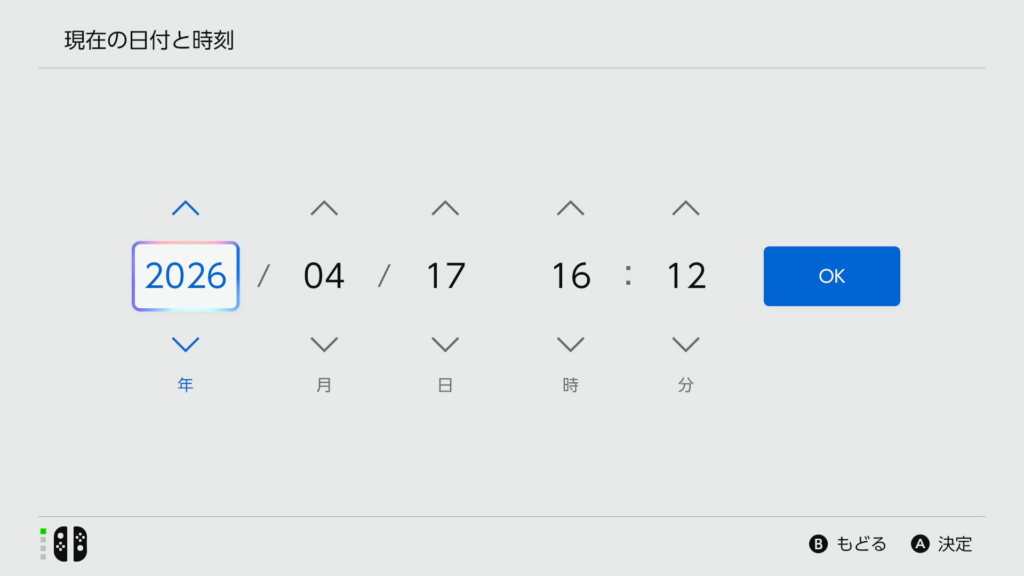Increase the minutes with the up chevron

[685, 208]
